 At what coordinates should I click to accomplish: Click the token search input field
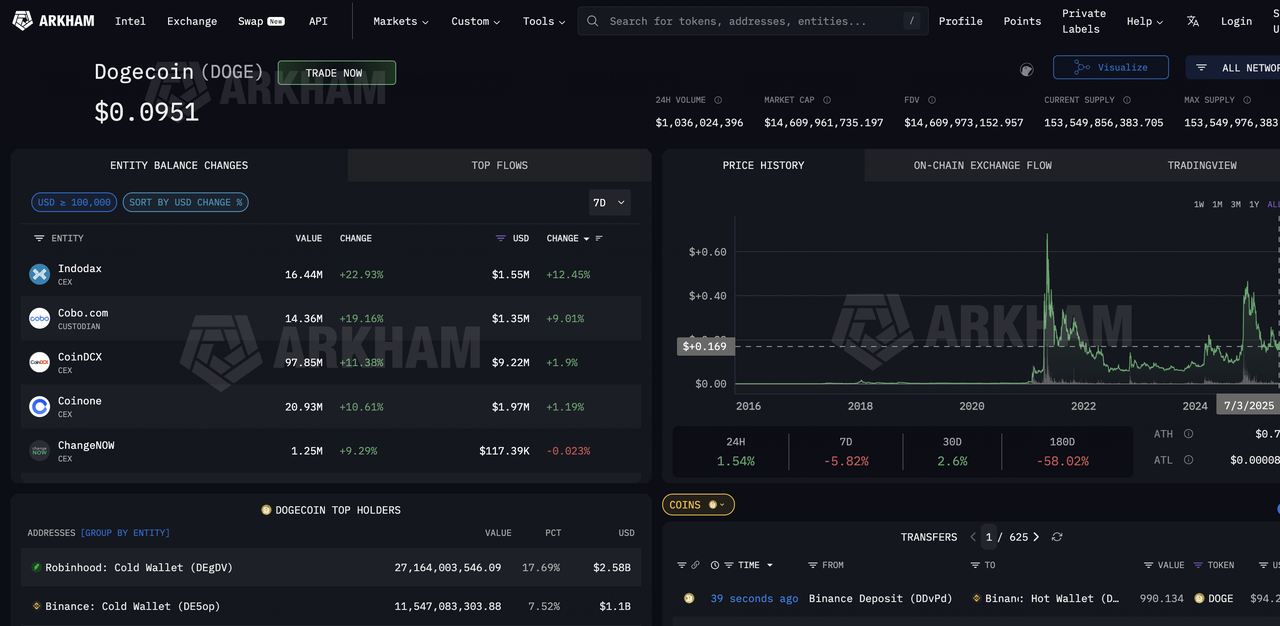tap(750, 21)
